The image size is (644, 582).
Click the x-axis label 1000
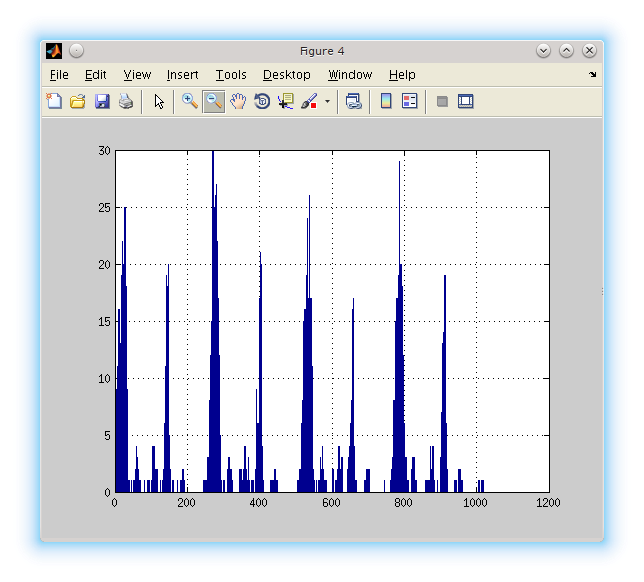tap(475, 503)
